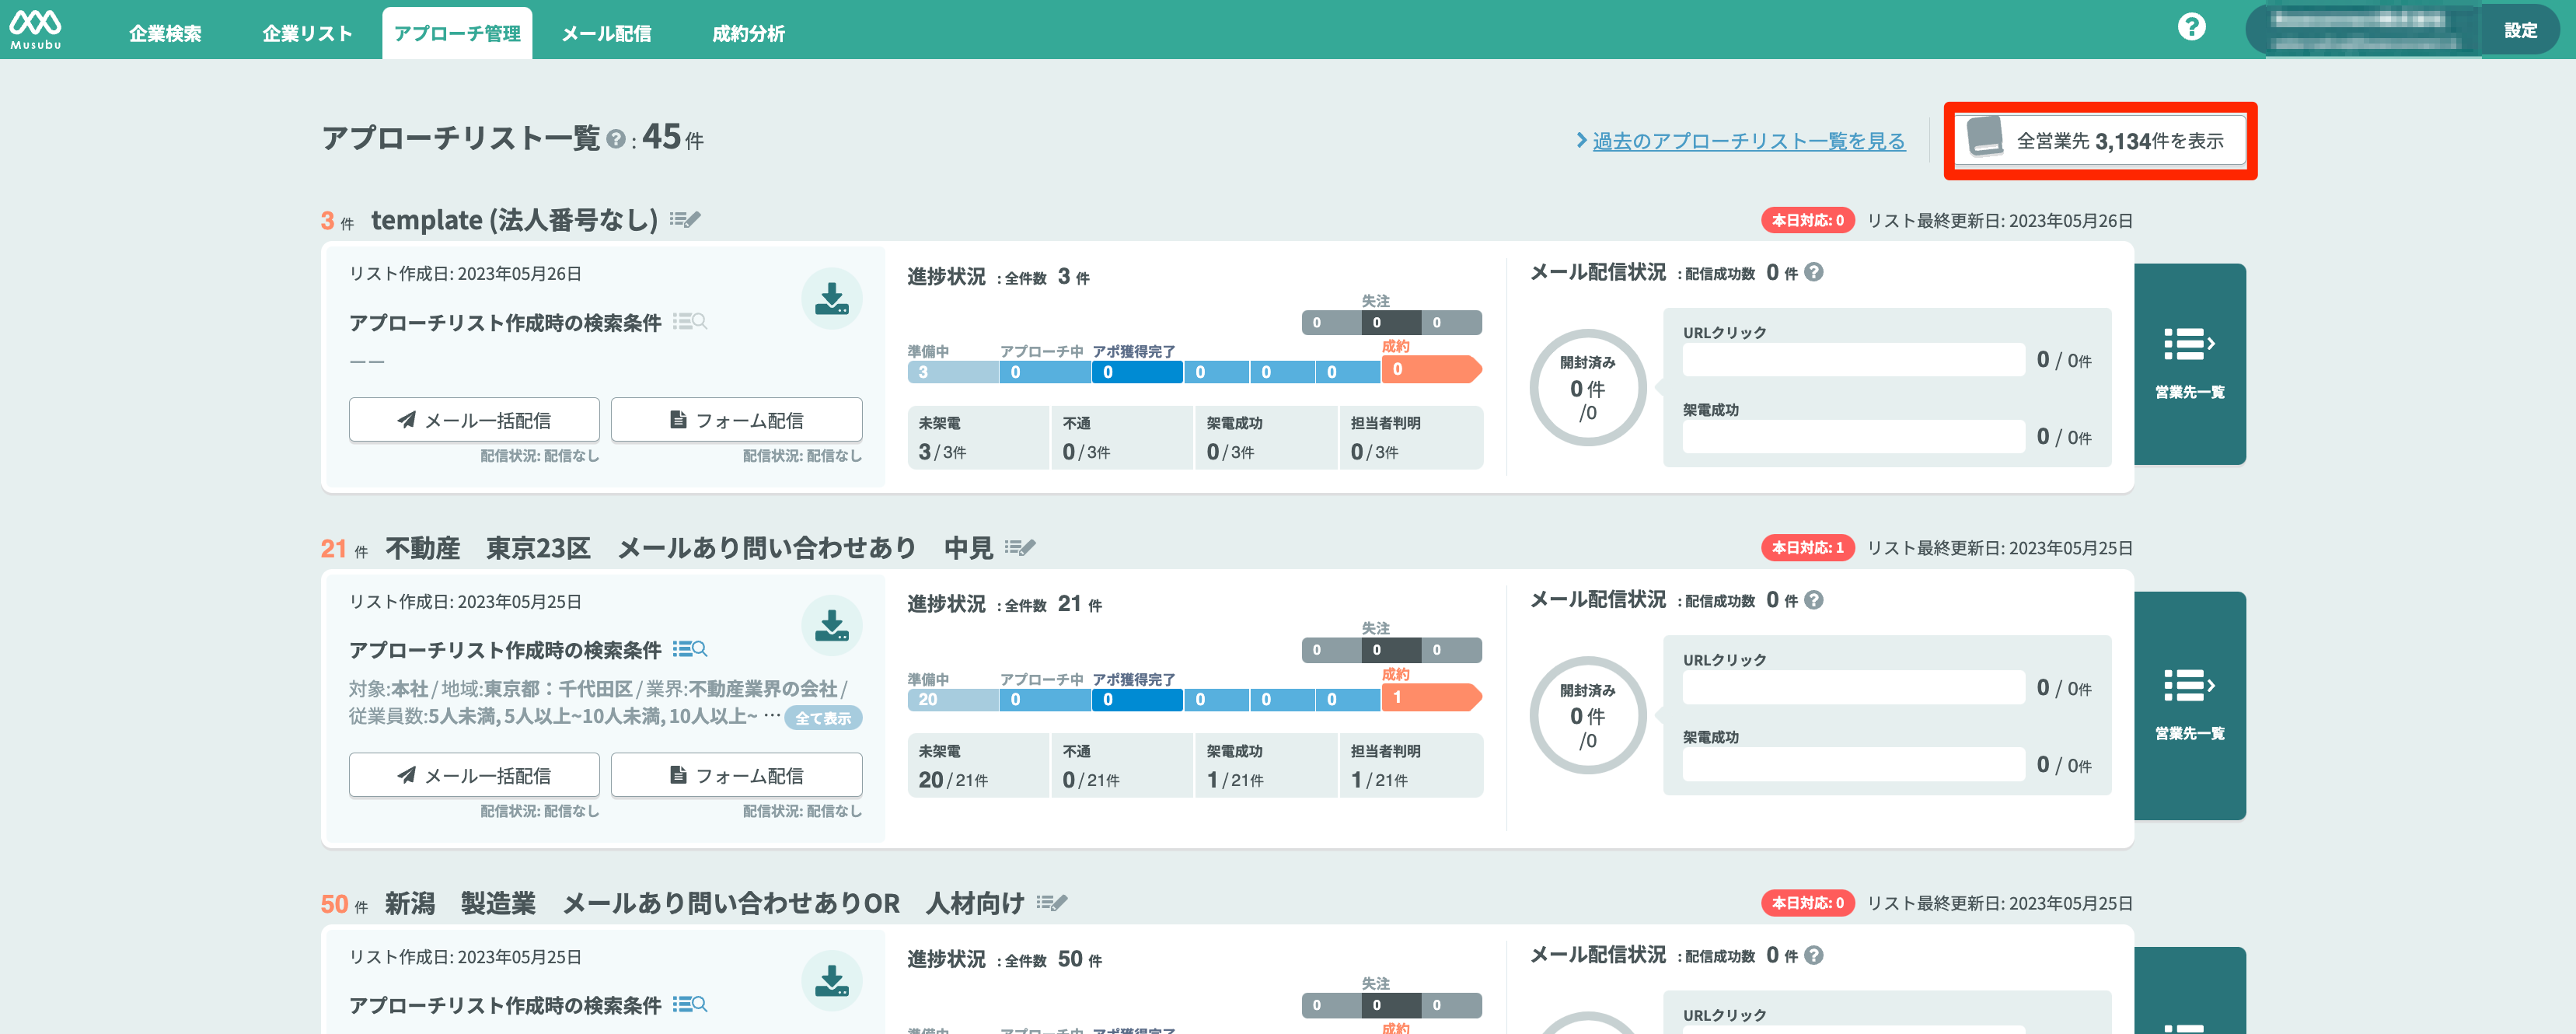The width and height of the screenshot is (2576, 1034).
Task: Go to 企業検索 tab
Action: 165,33
